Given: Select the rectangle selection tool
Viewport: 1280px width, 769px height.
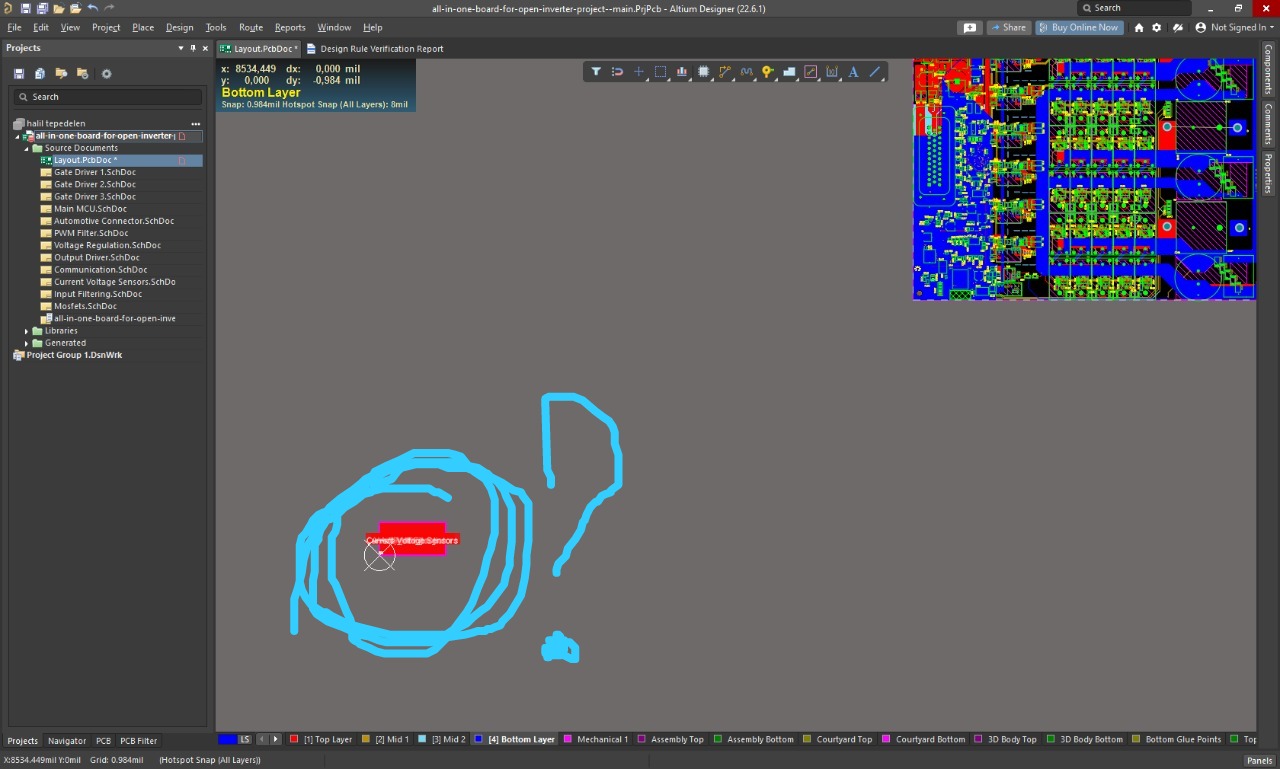Looking at the screenshot, I should click(660, 72).
